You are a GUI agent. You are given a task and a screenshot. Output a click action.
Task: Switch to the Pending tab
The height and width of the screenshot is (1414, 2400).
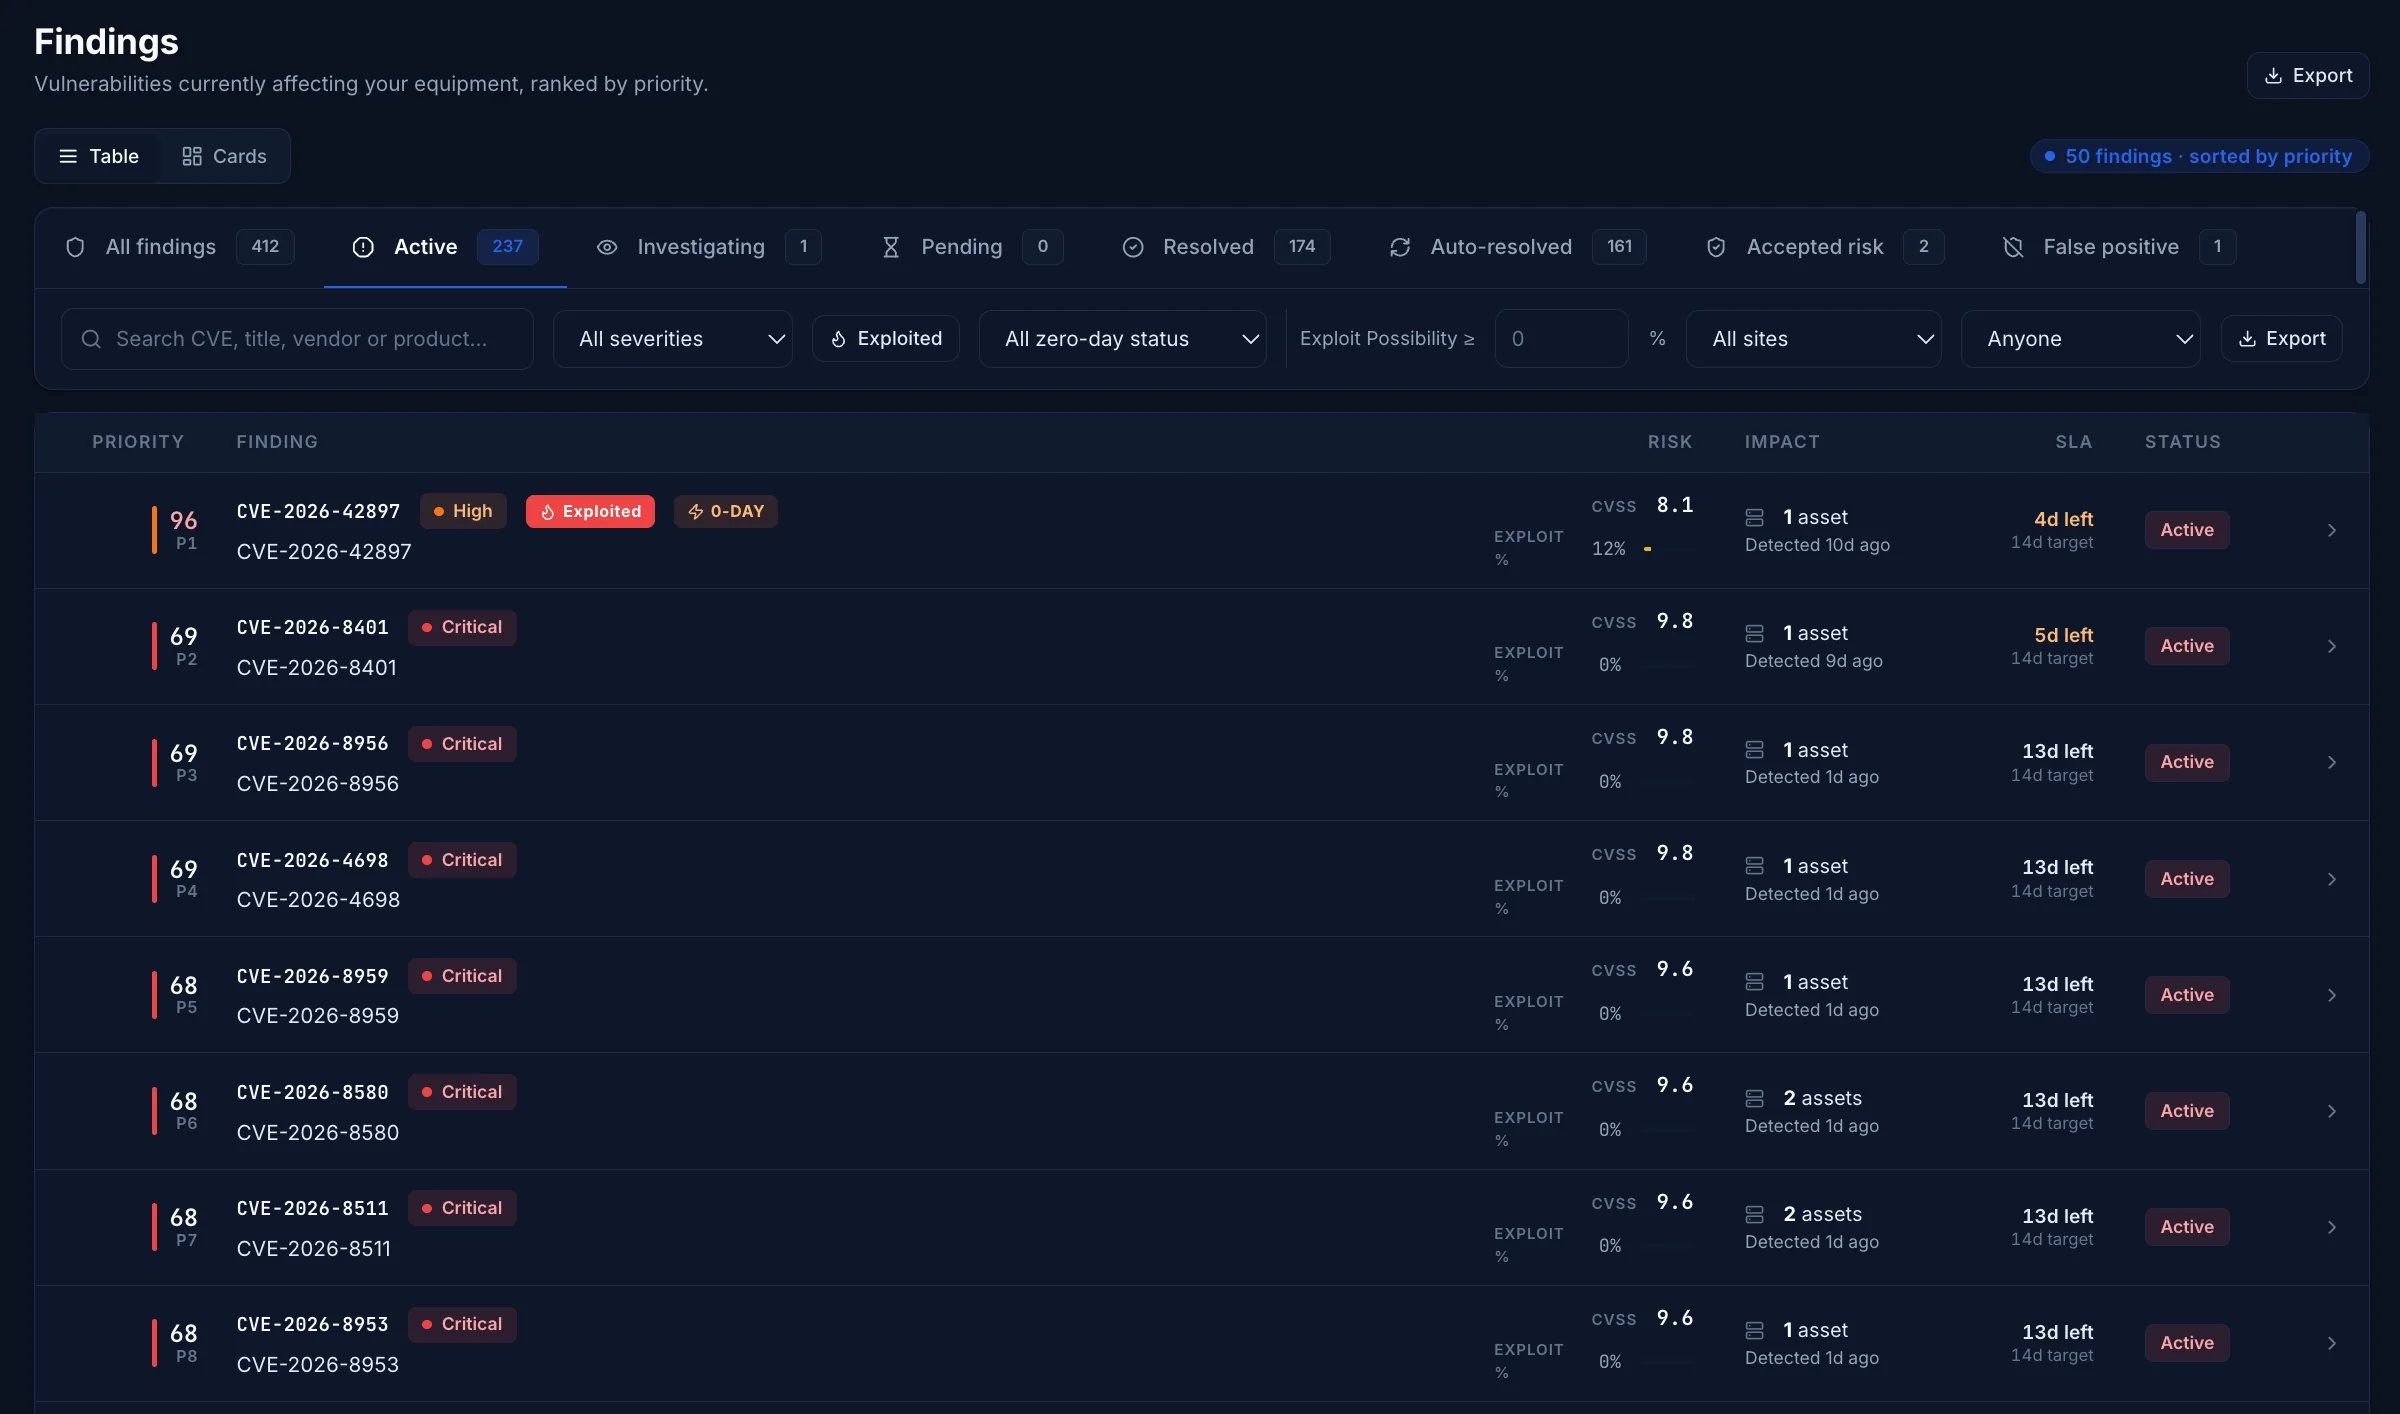(x=972, y=247)
